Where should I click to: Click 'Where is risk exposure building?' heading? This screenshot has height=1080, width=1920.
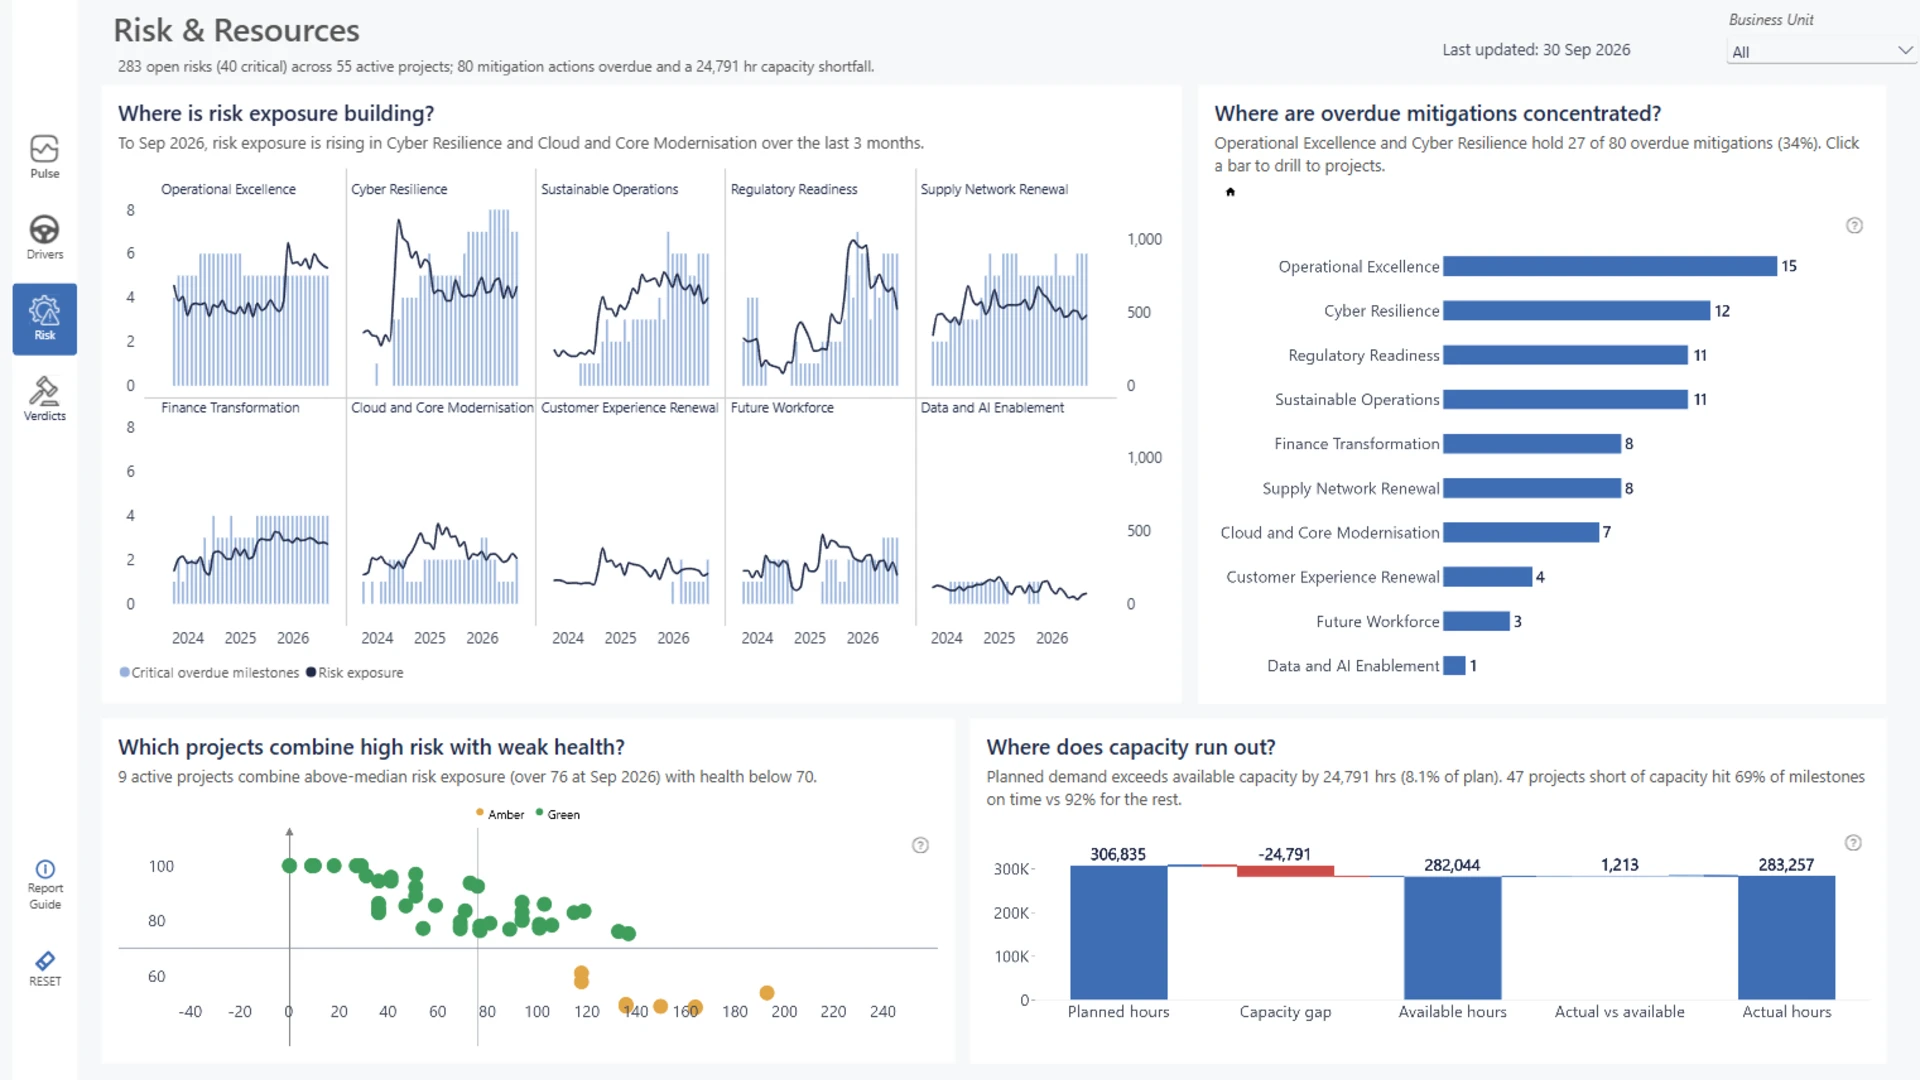(276, 114)
